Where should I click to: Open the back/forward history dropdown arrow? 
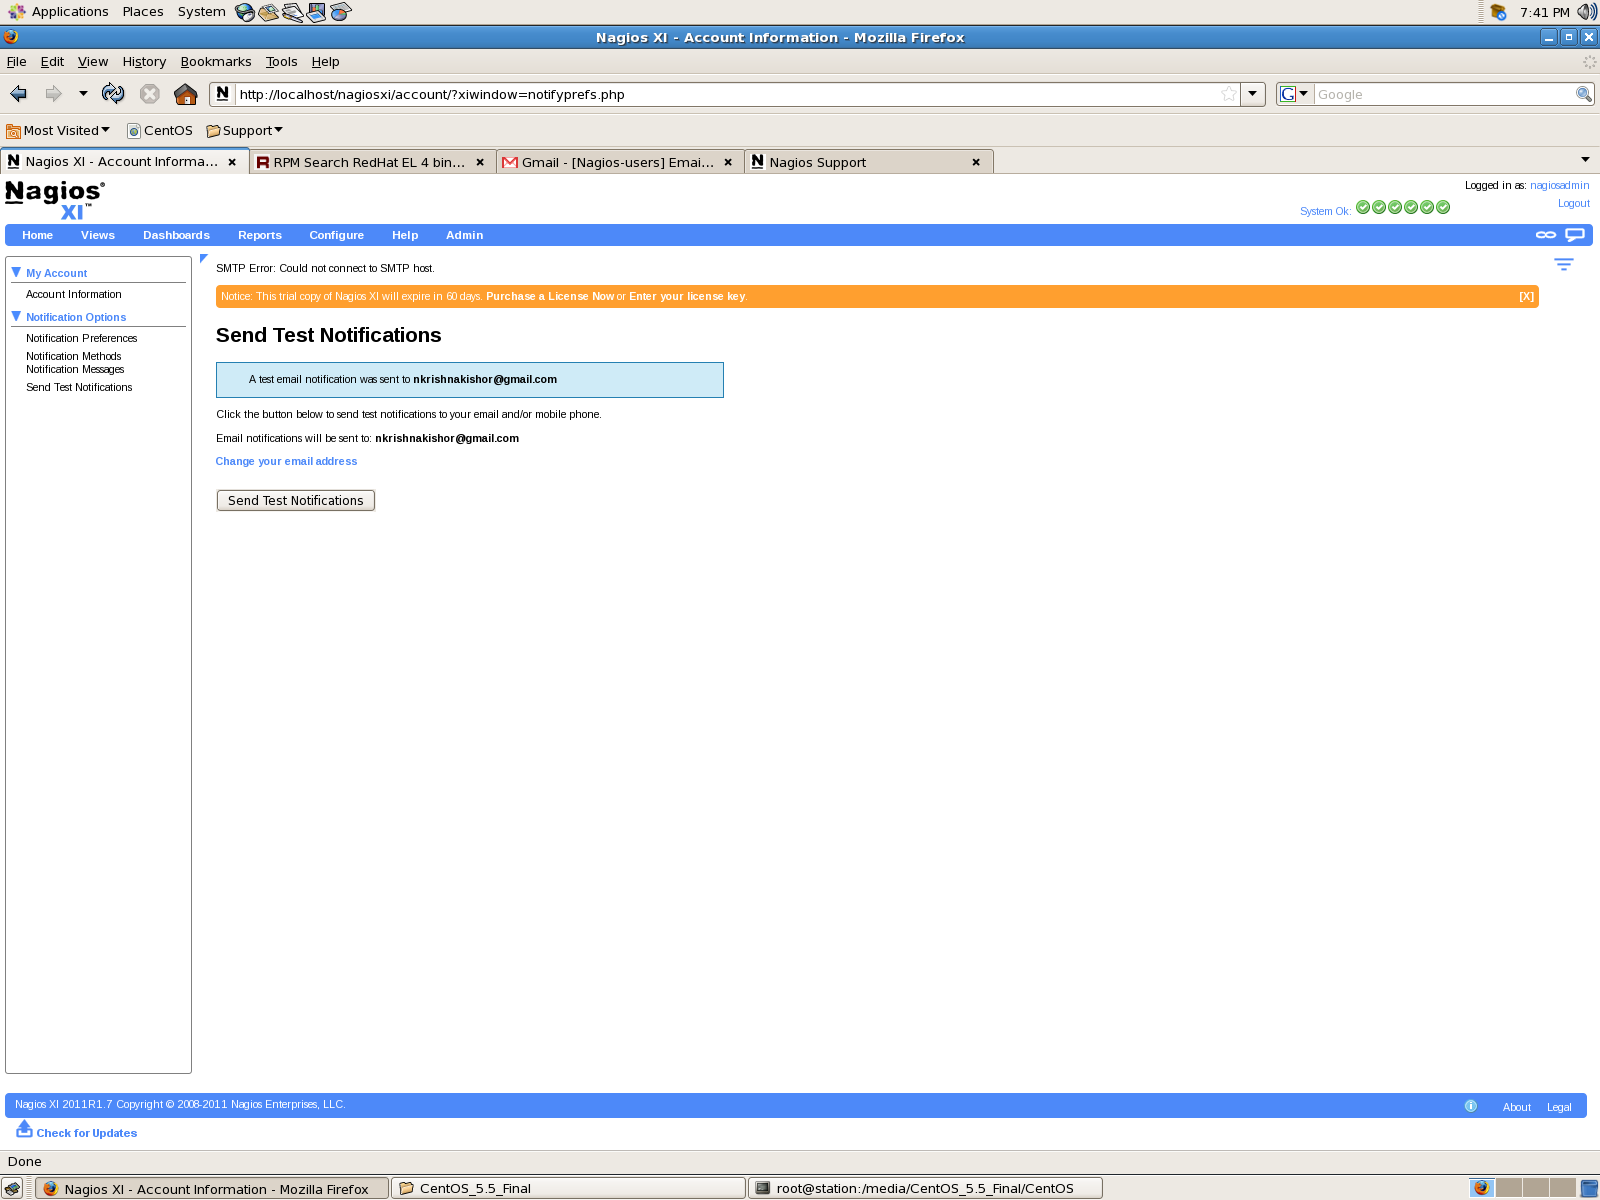pos(83,94)
